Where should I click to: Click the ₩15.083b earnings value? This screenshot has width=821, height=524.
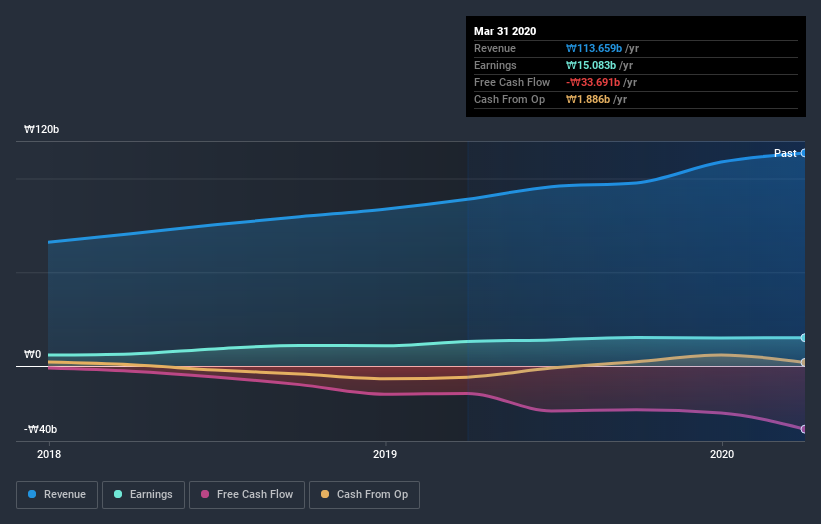click(x=591, y=65)
